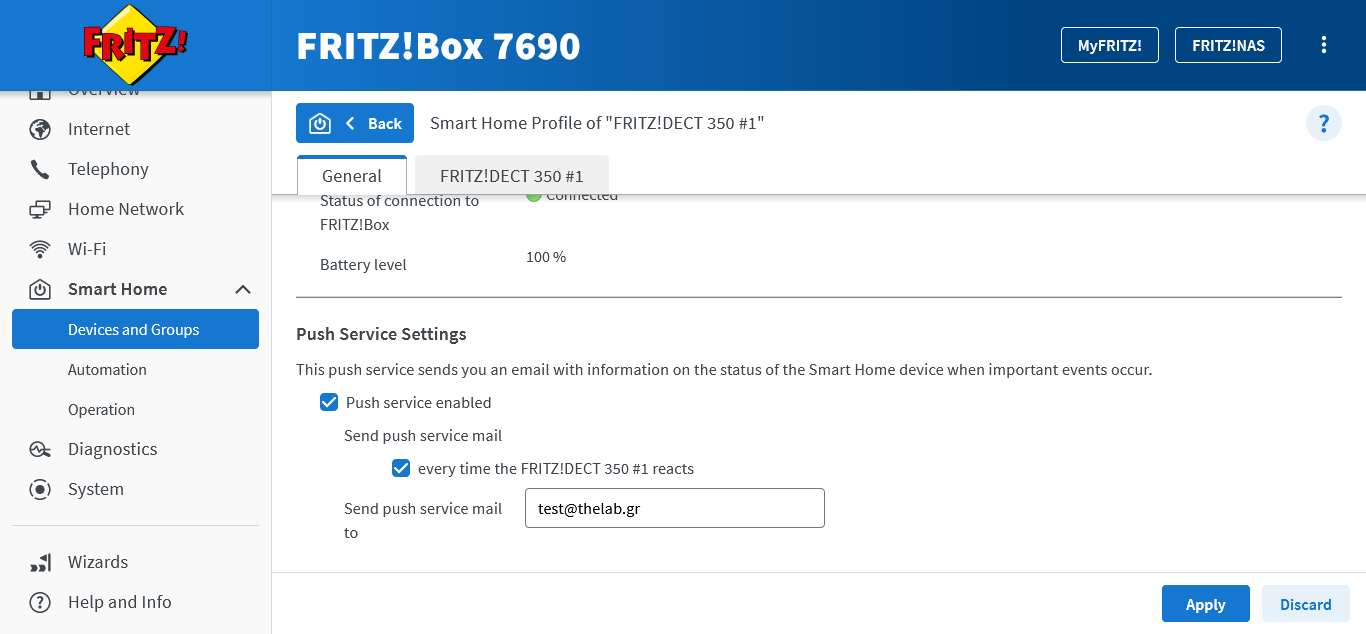The width and height of the screenshot is (1366, 634).
Task: Switch to the FRITZ!DECT 350 #1 tab
Action: [511, 176]
